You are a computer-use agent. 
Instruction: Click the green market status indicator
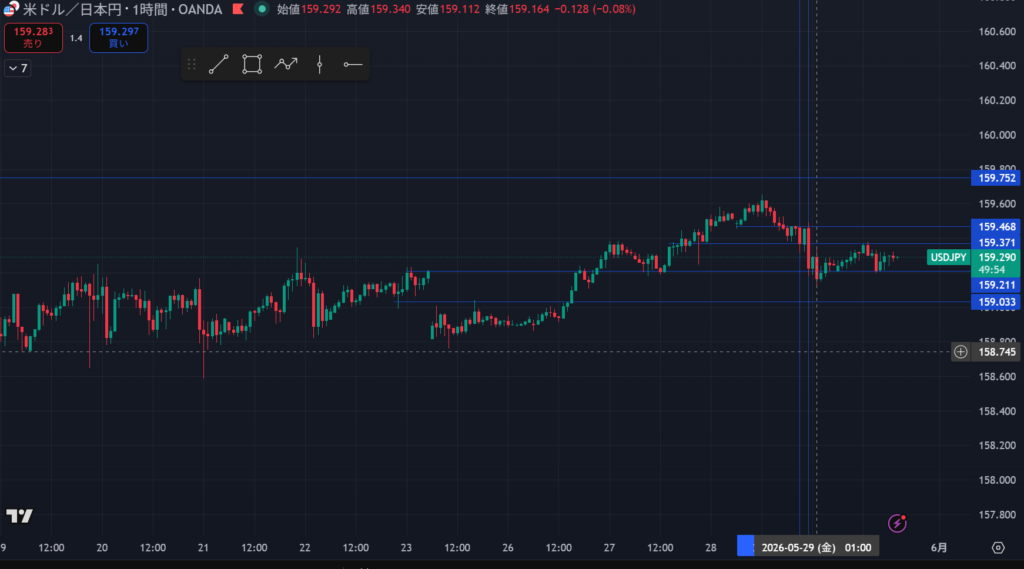click(x=261, y=9)
